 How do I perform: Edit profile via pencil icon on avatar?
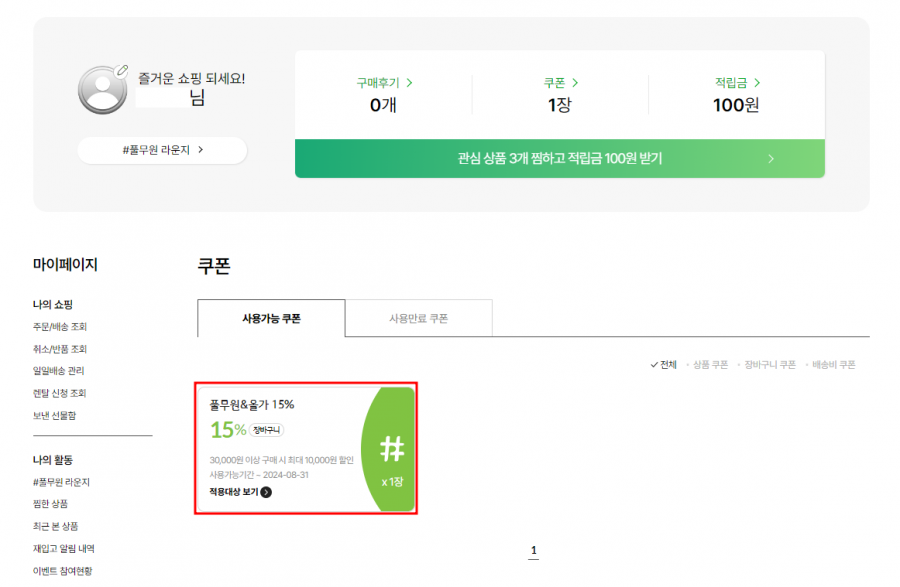tap(121, 71)
